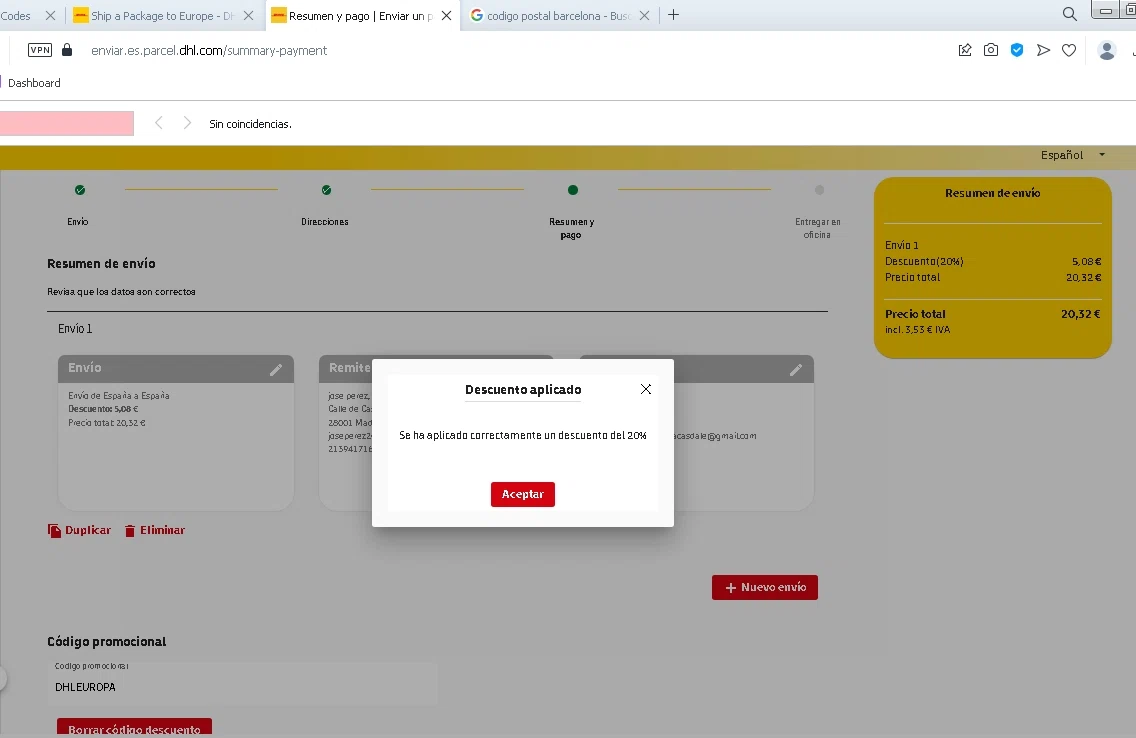Click Borrar código descuento button
1136x738 pixels.
(x=134, y=727)
